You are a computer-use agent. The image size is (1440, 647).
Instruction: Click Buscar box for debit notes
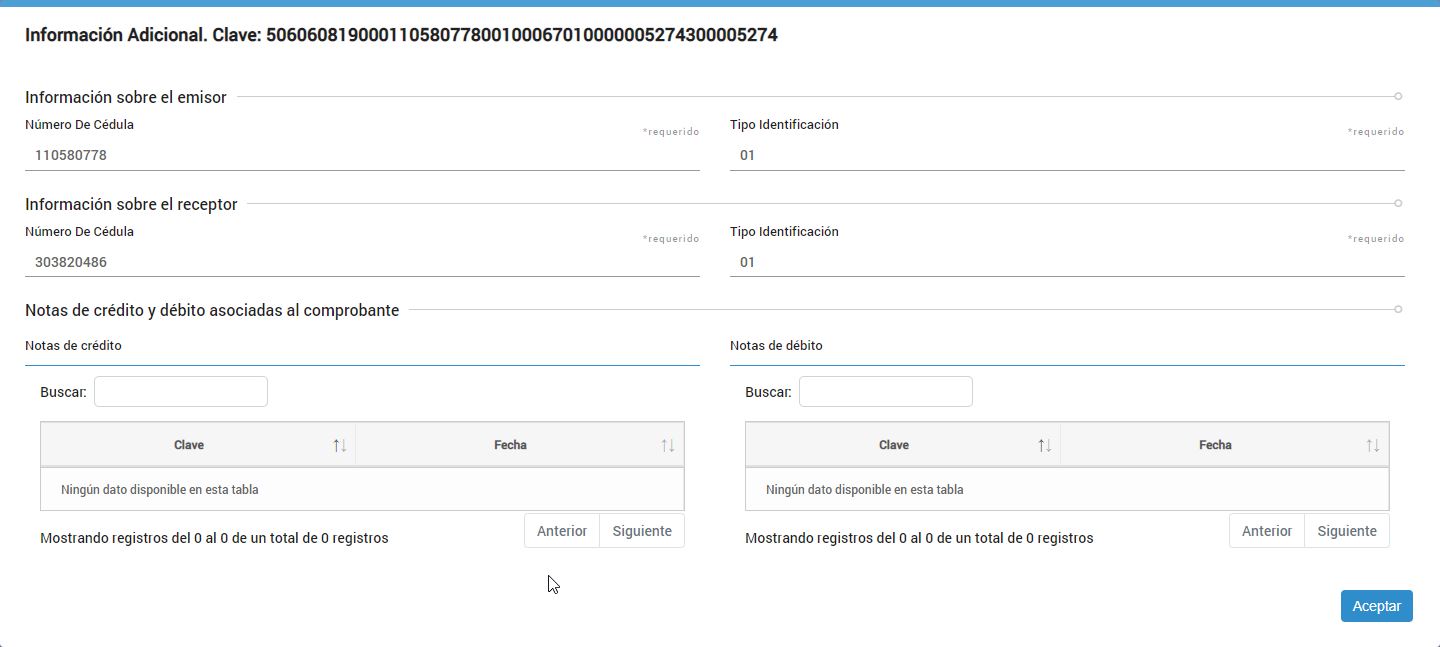(886, 392)
